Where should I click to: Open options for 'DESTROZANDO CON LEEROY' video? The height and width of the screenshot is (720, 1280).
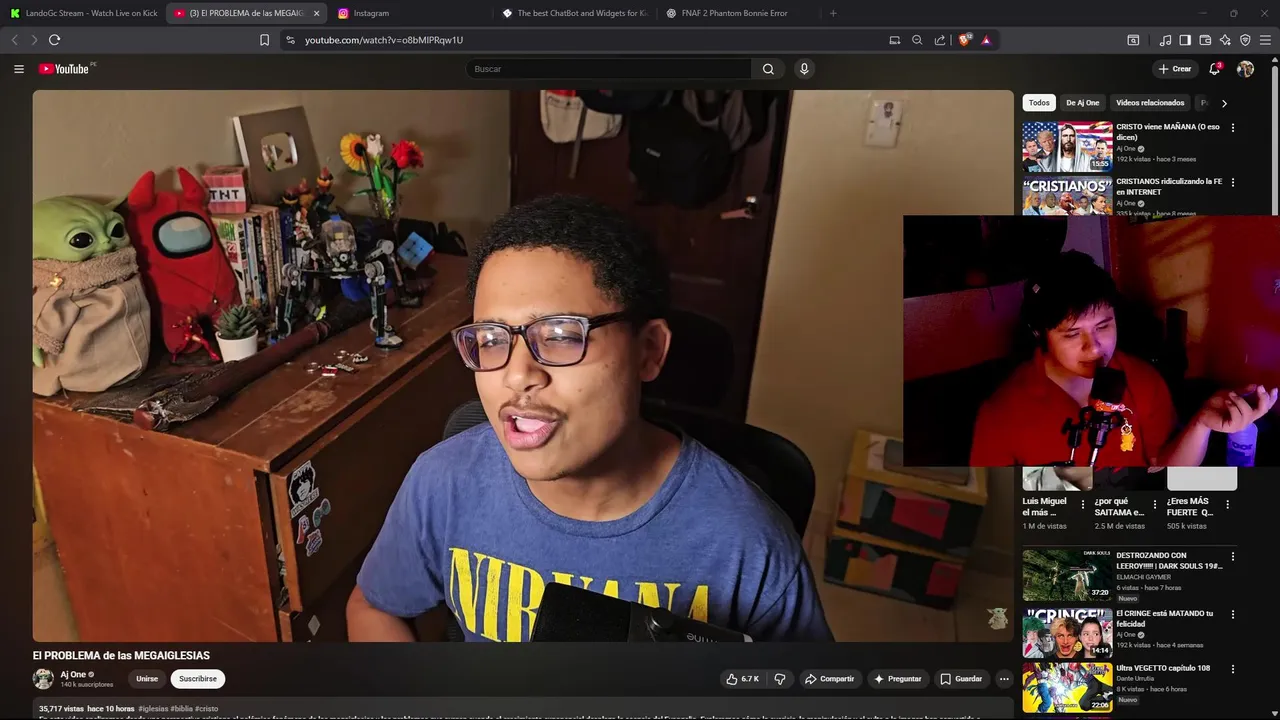(1232, 557)
